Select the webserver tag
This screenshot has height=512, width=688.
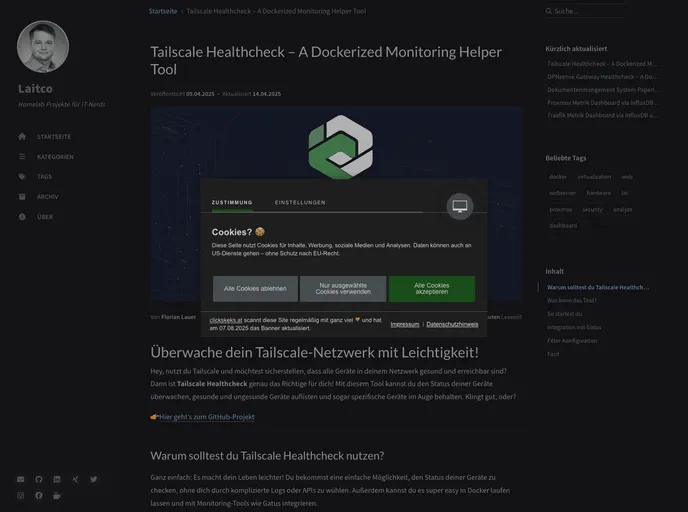click(x=563, y=193)
